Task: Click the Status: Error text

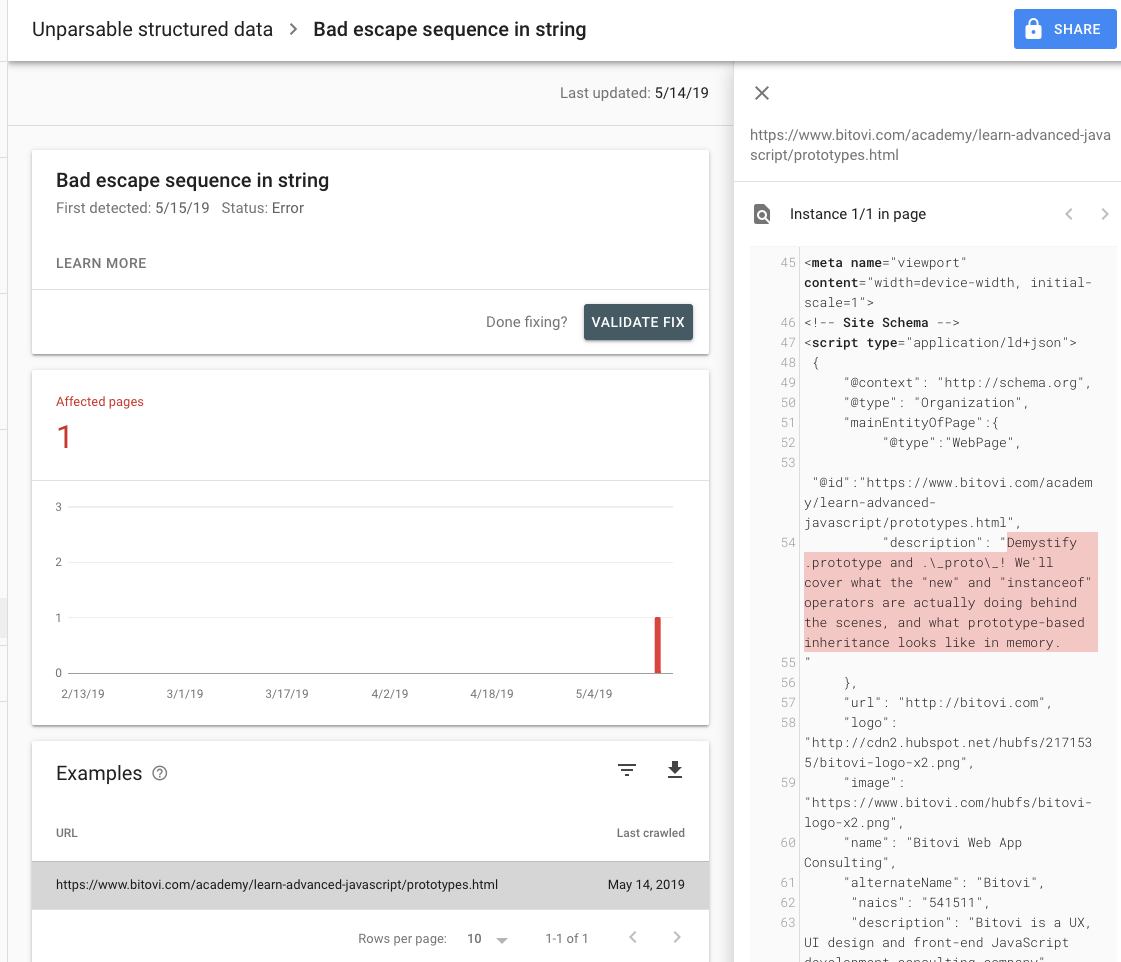Action: click(262, 208)
